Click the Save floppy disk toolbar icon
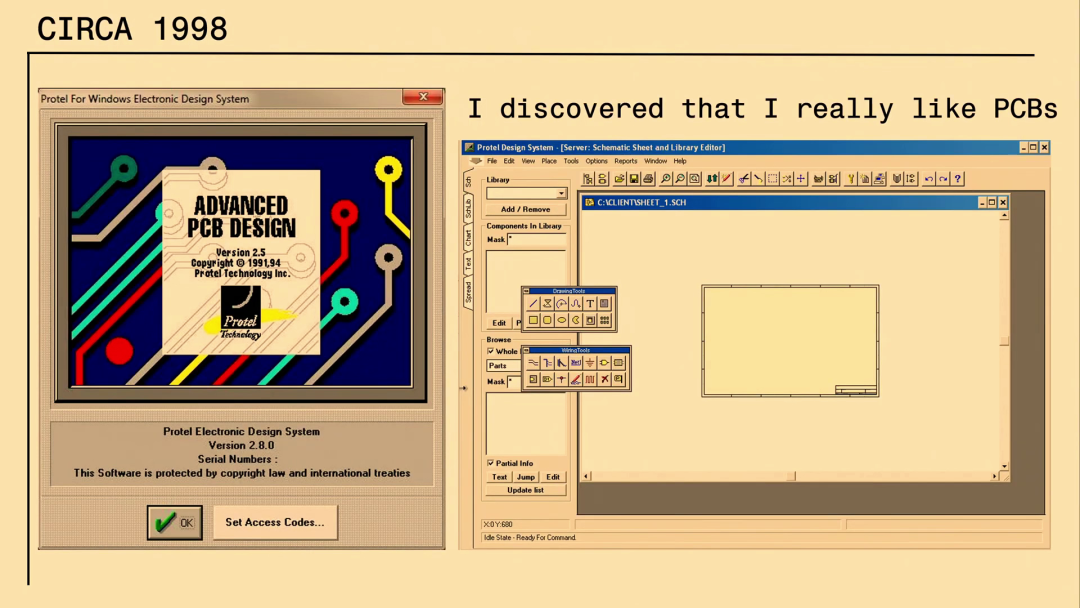The image size is (1080, 608). click(x=634, y=179)
